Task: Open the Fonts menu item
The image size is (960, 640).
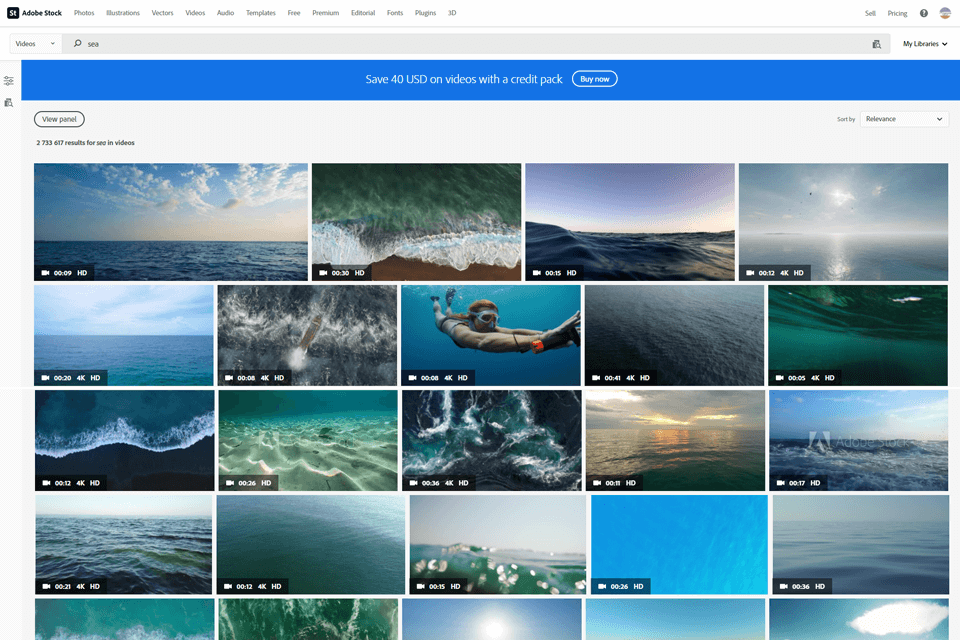Action: [x=395, y=13]
